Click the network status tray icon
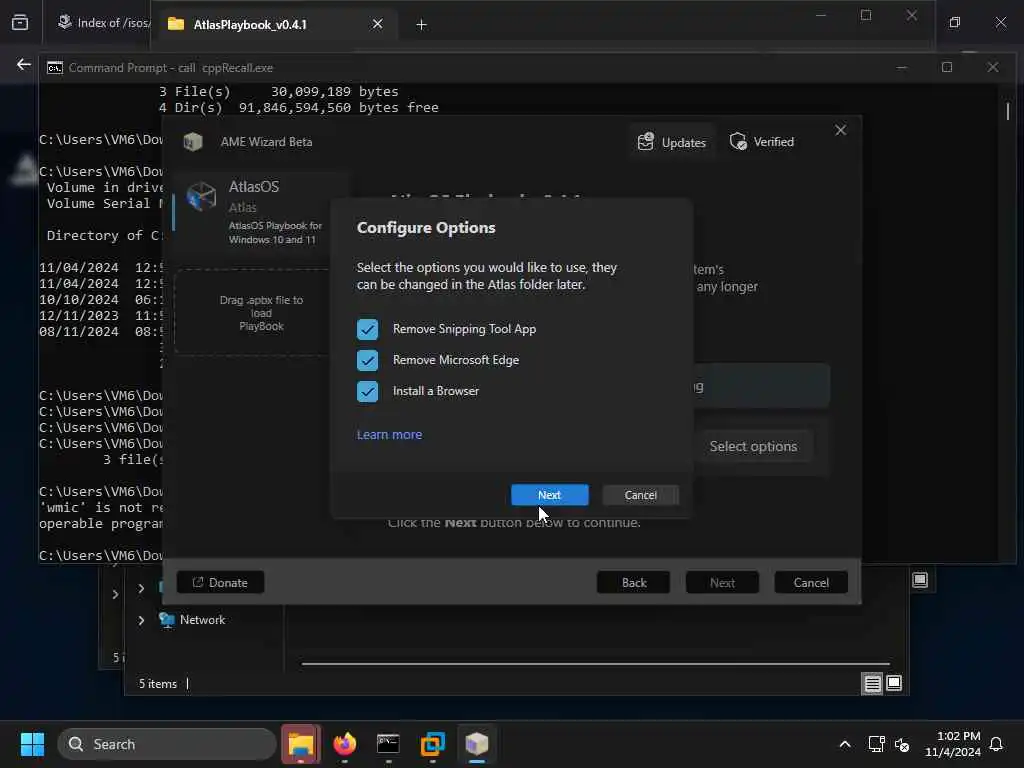This screenshot has height=768, width=1024. coord(876,744)
